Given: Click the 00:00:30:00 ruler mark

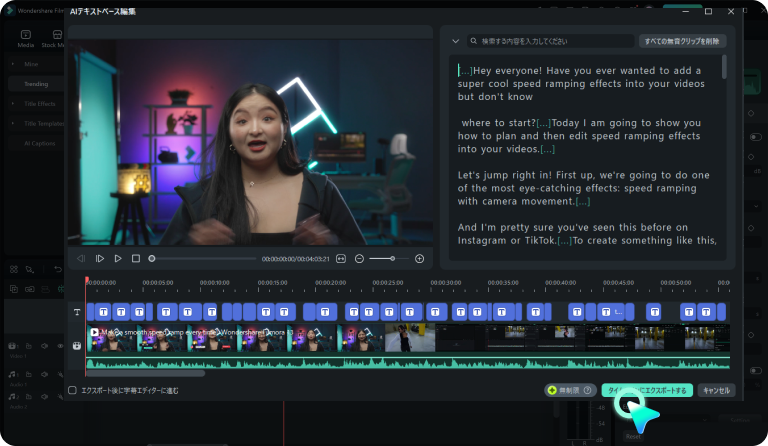Looking at the screenshot, I should pos(445,282).
